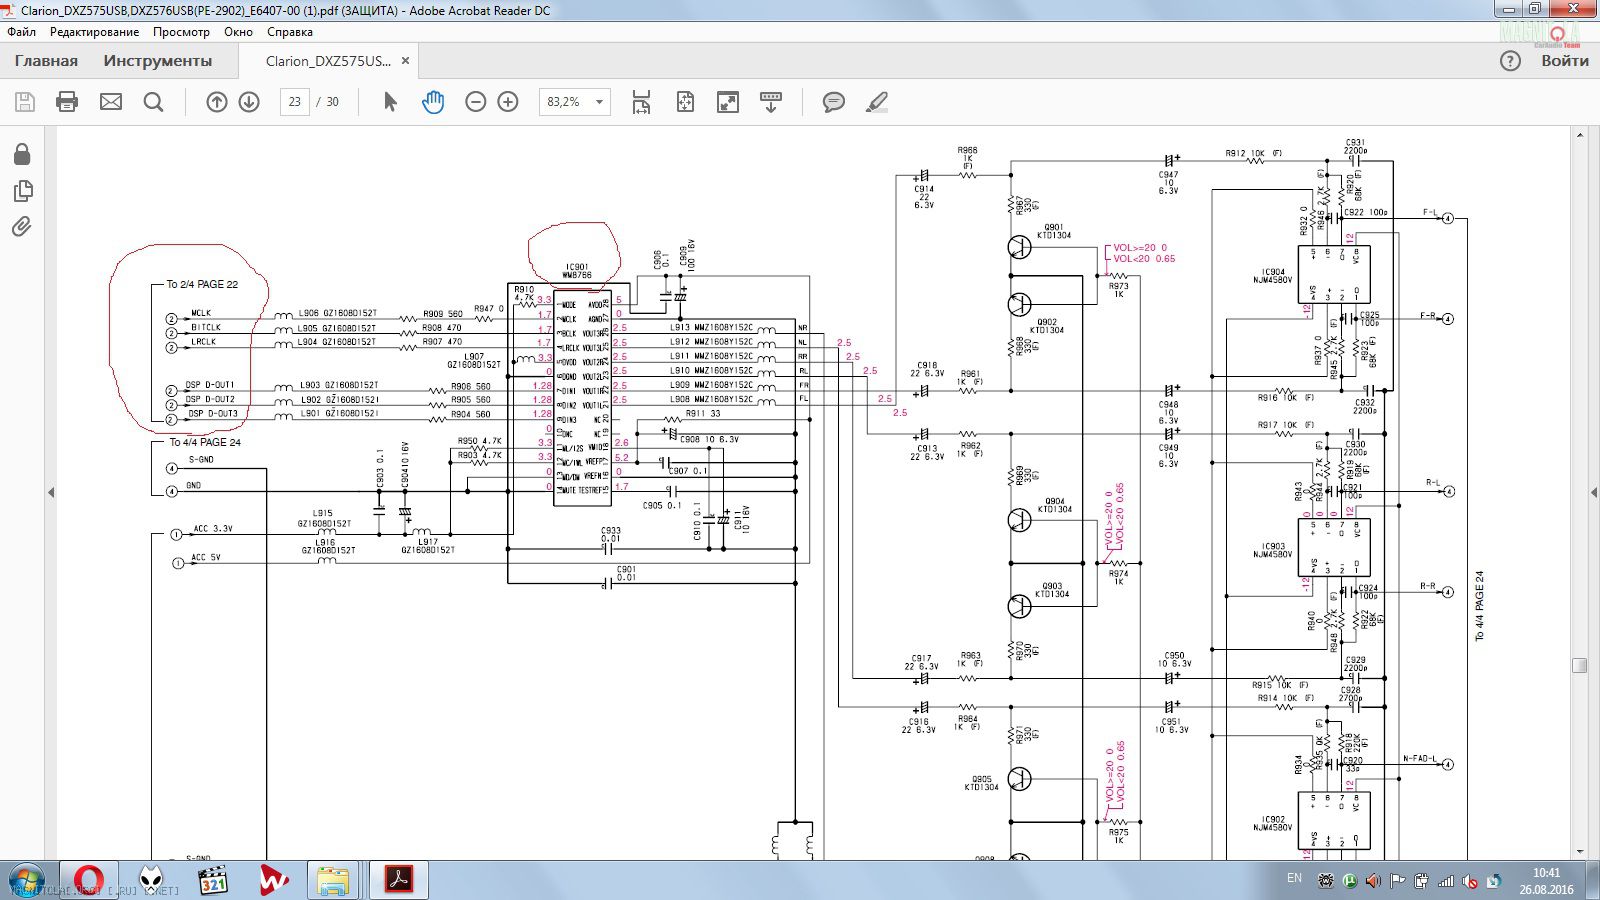This screenshot has height=900, width=1600.
Task: Click Fit to width scrolling icon
Action: (x=641, y=102)
